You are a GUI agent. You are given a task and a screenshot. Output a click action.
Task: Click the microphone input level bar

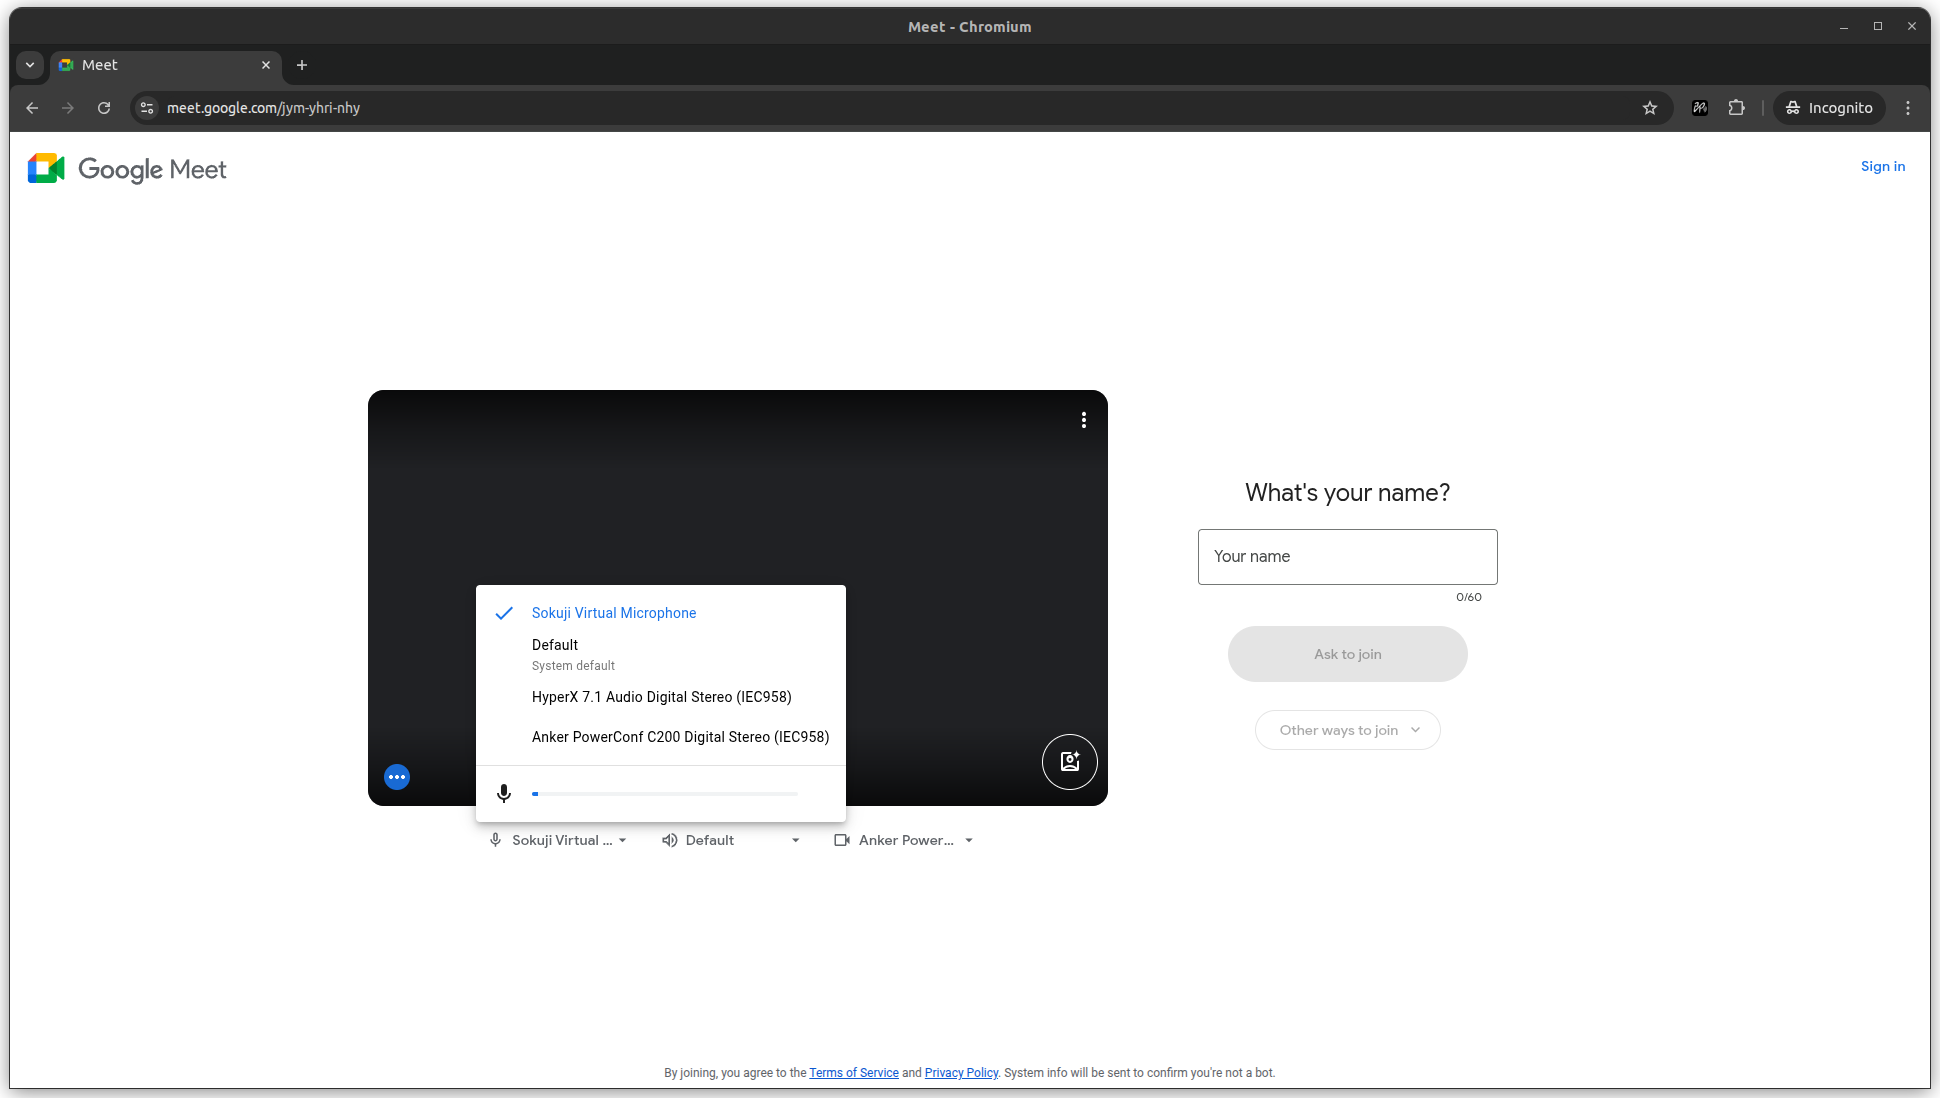pyautogui.click(x=665, y=794)
